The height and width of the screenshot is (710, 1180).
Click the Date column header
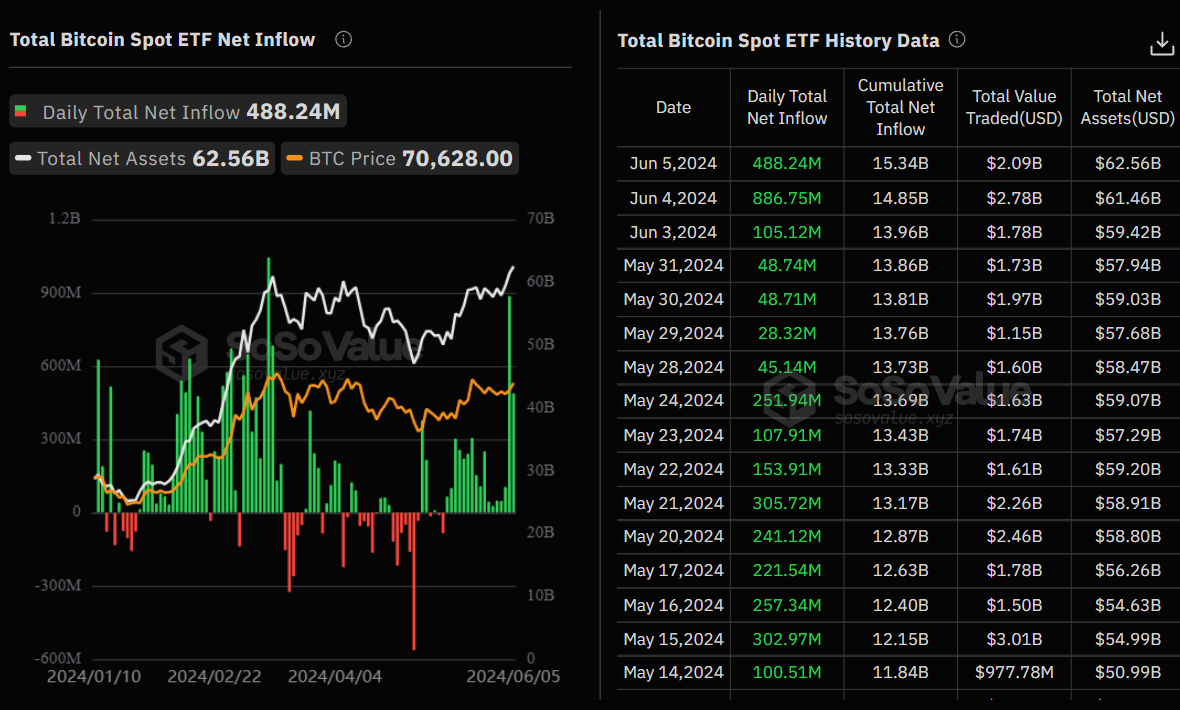point(674,108)
